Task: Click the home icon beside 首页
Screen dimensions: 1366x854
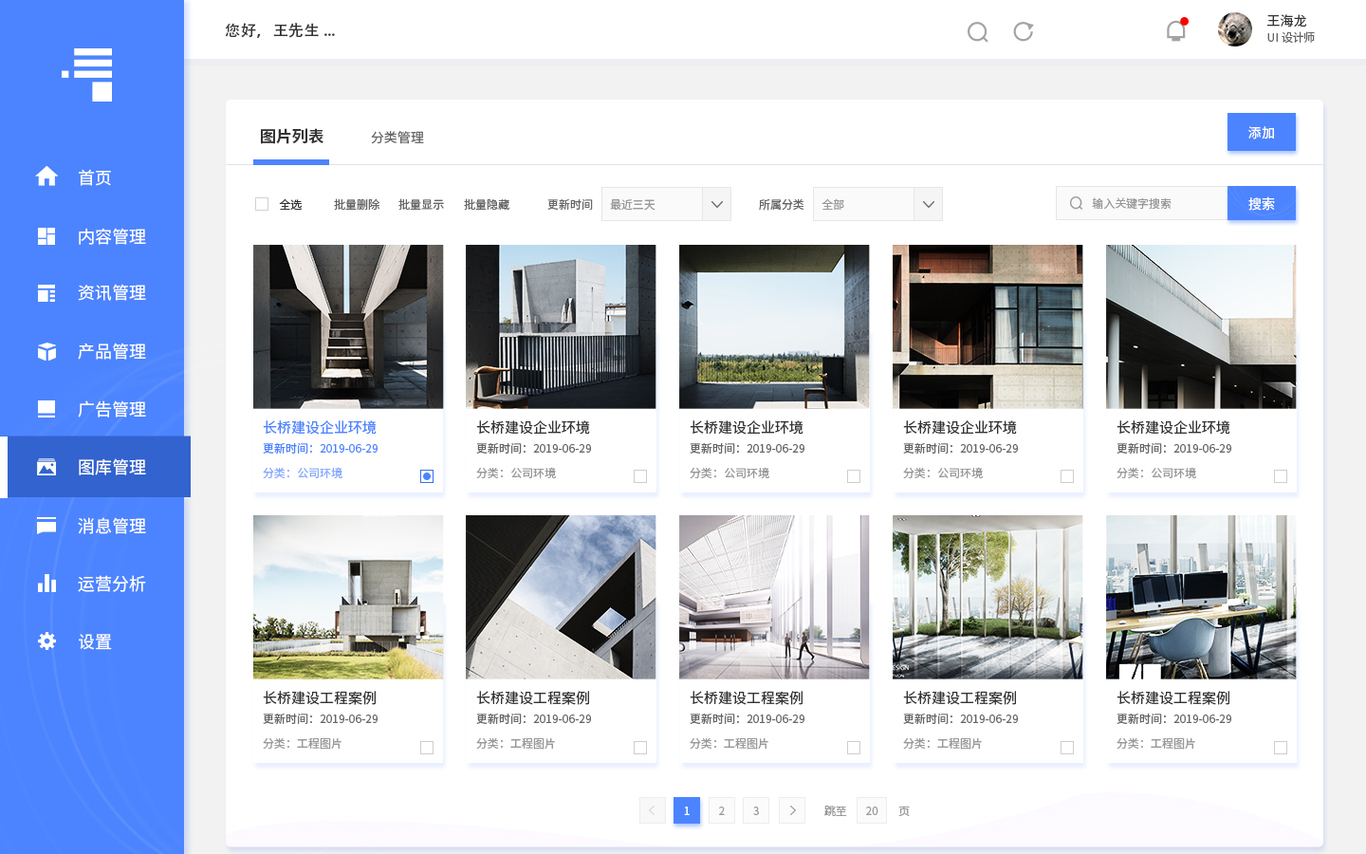Action: pyautogui.click(x=47, y=176)
